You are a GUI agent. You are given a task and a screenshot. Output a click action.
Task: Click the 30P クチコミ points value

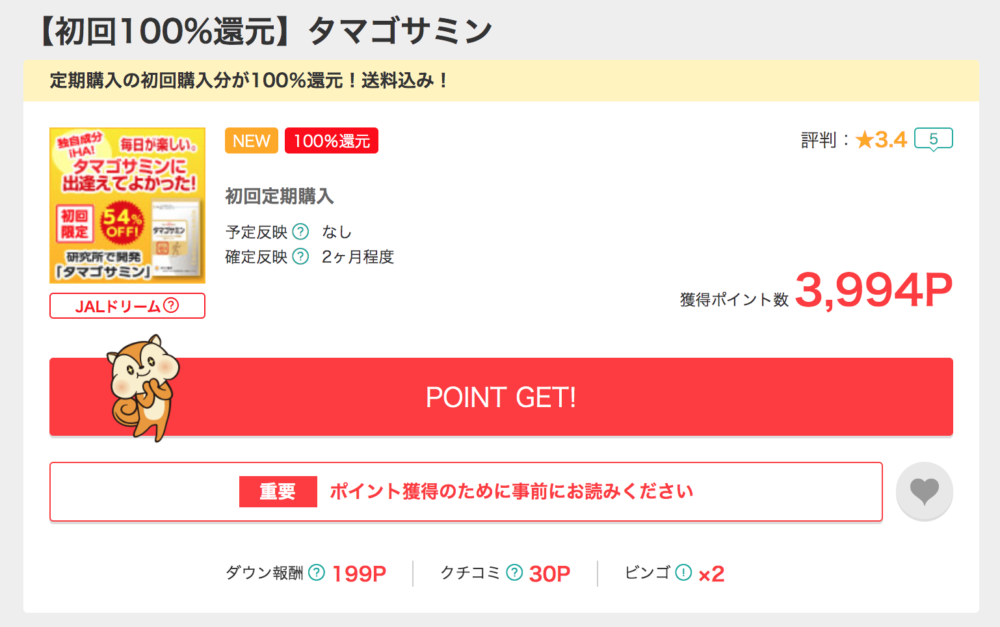549,573
